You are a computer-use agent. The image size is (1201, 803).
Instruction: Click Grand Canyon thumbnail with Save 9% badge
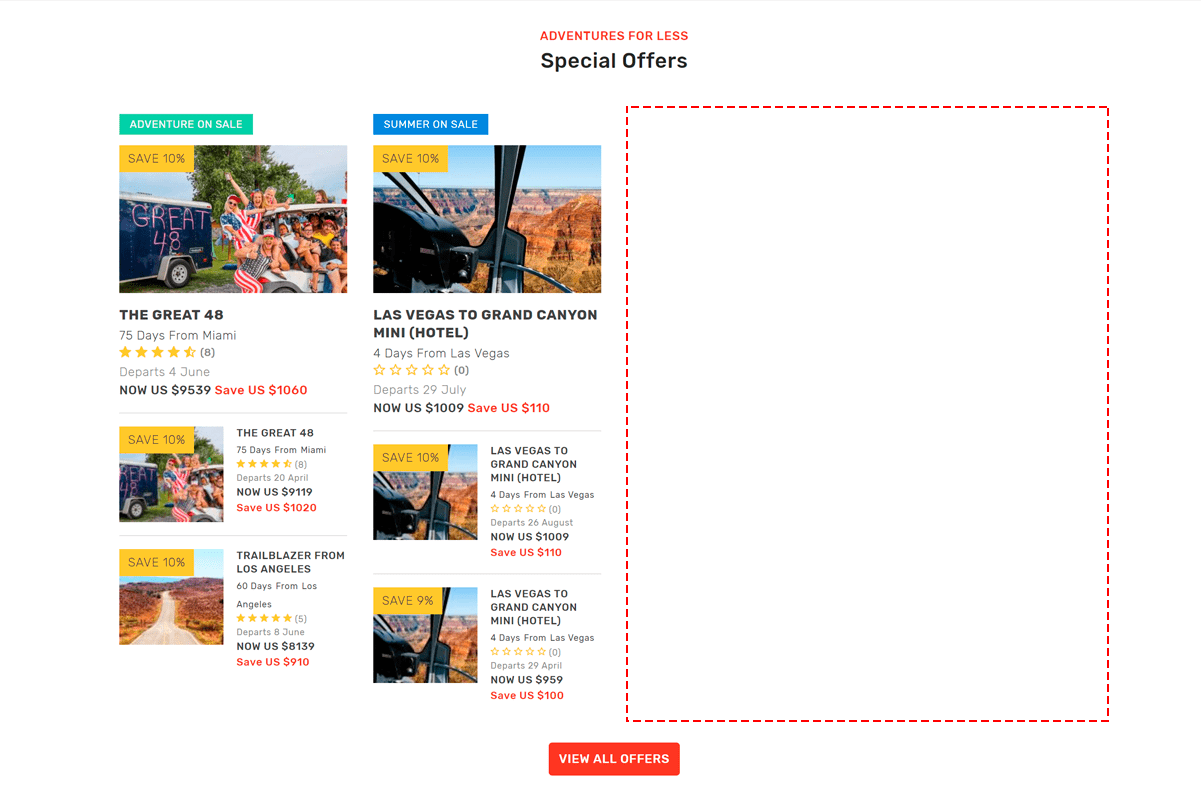point(425,635)
